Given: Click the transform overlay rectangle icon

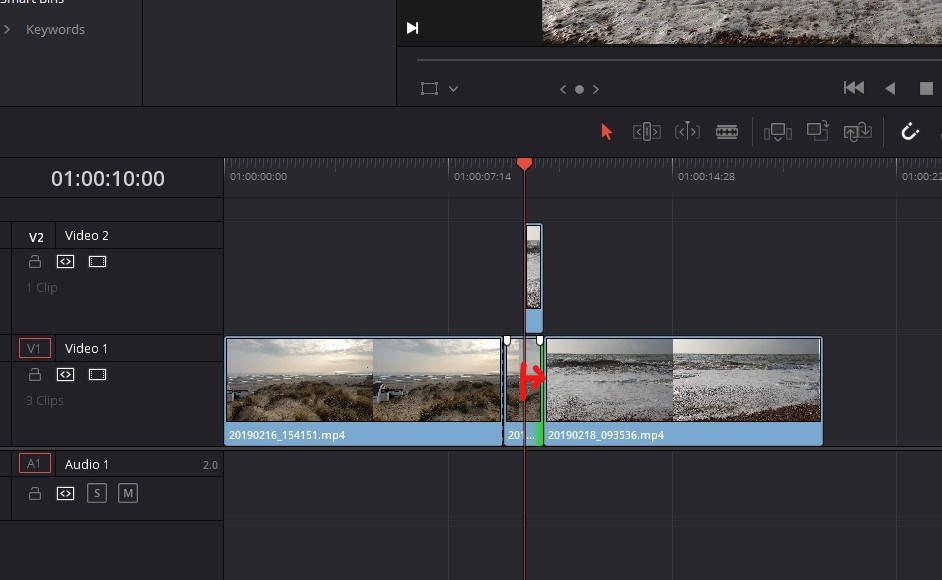Looking at the screenshot, I should pyautogui.click(x=429, y=89).
